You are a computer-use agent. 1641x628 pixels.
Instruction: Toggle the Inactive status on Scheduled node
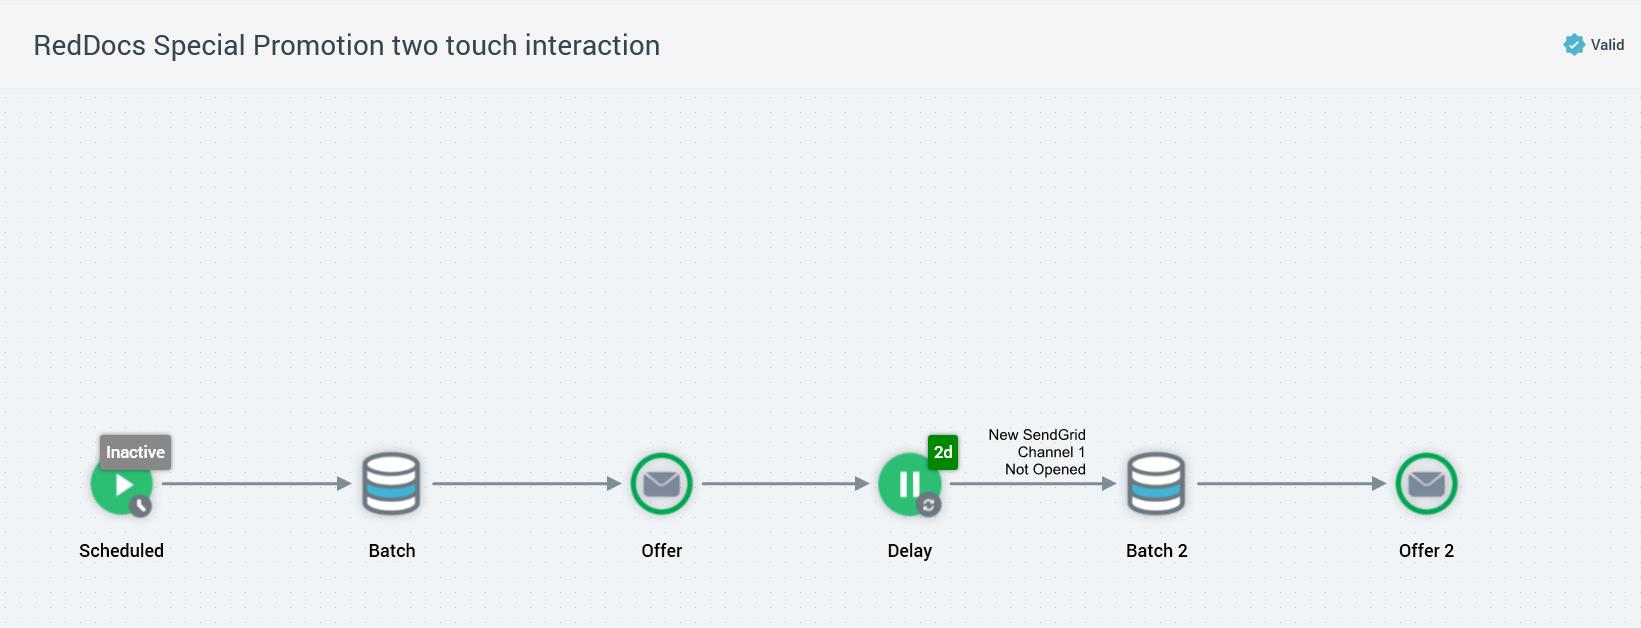point(134,452)
